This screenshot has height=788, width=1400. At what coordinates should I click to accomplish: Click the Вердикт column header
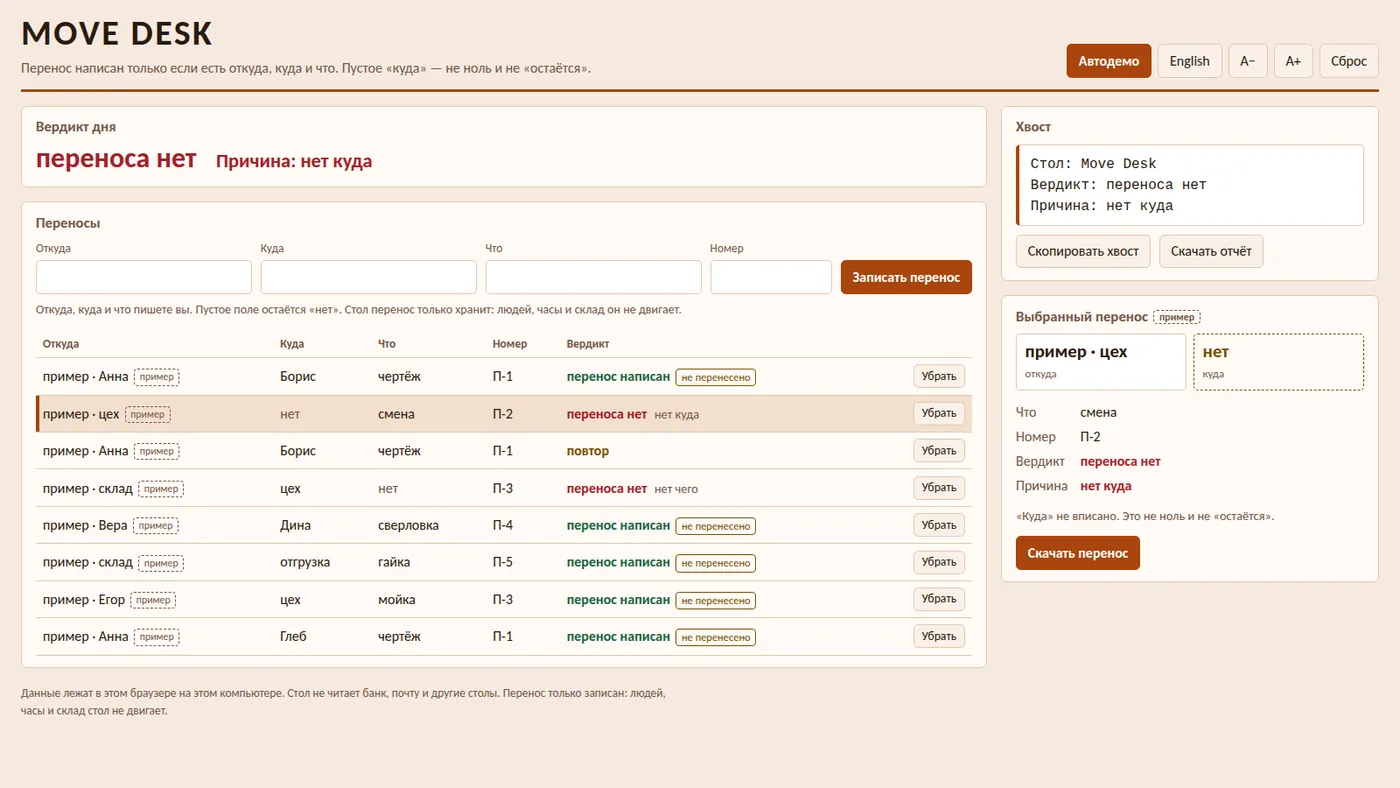588,344
